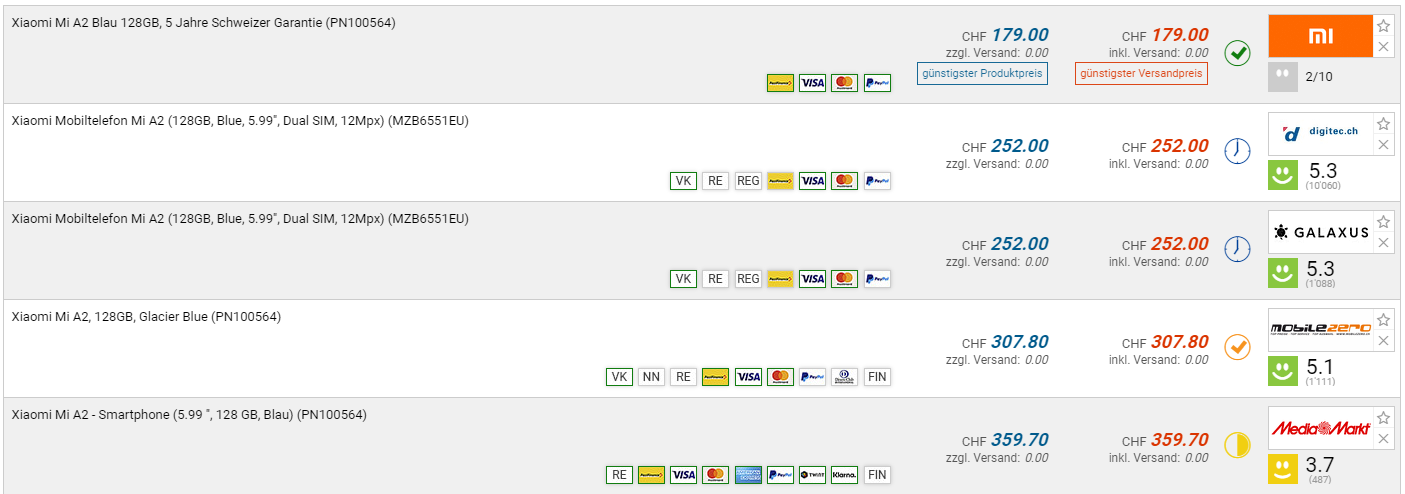Click the yellow smiley rating icon for MediaMarkt
Image resolution: width=1405 pixels, height=494 pixels.
[1283, 469]
